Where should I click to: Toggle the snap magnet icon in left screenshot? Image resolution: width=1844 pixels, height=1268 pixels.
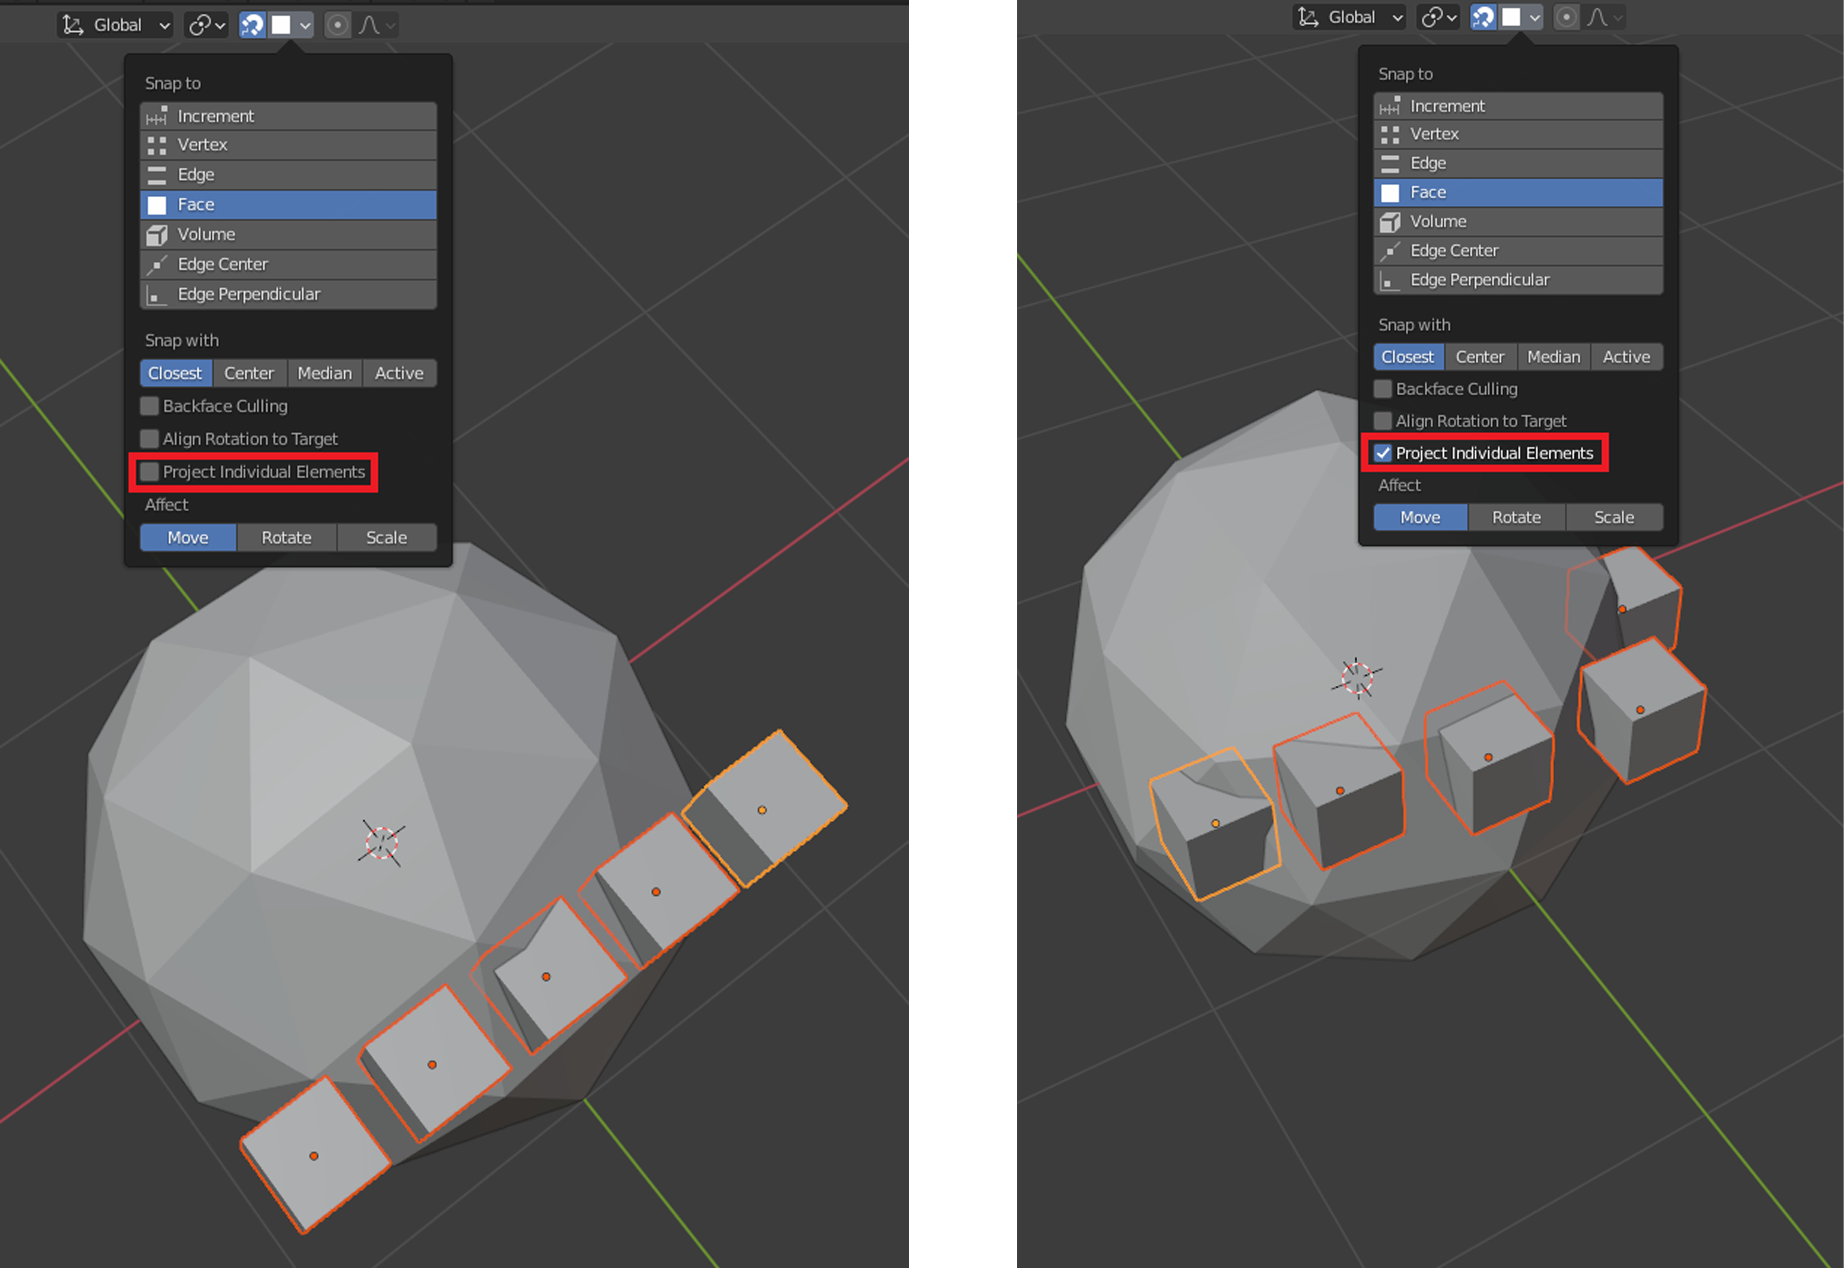point(252,25)
